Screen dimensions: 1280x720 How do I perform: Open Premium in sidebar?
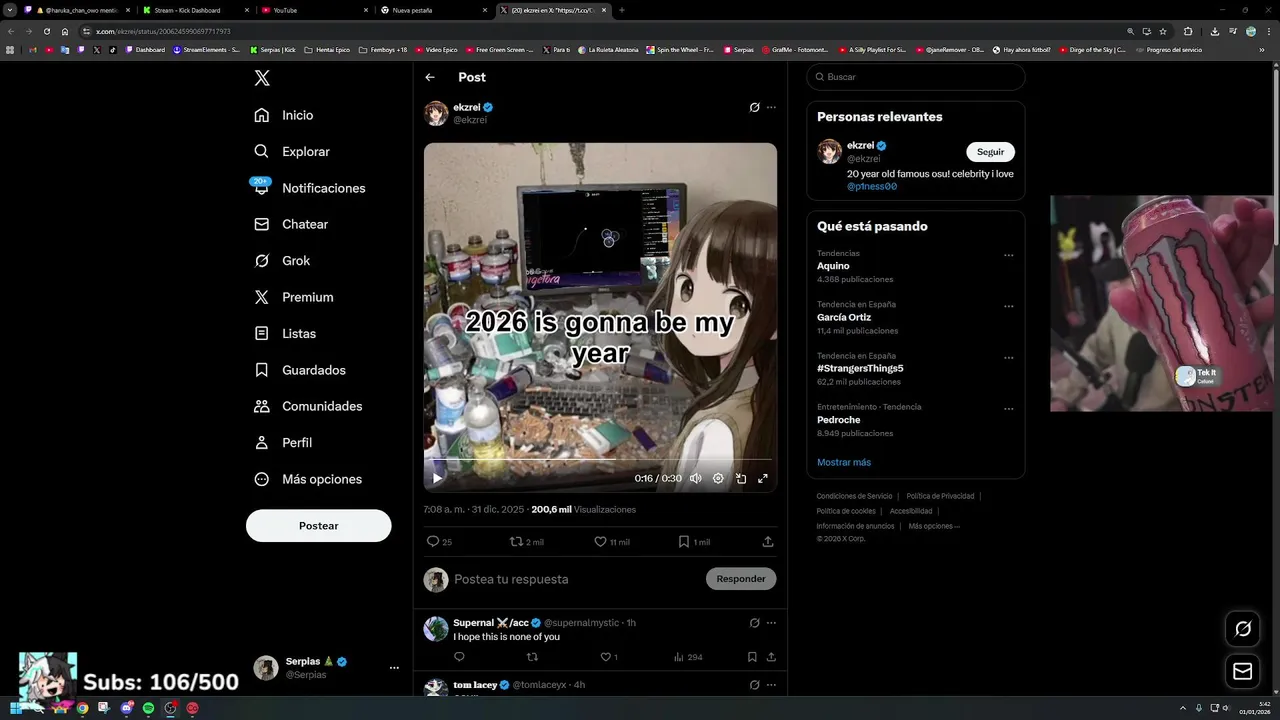[293, 297]
